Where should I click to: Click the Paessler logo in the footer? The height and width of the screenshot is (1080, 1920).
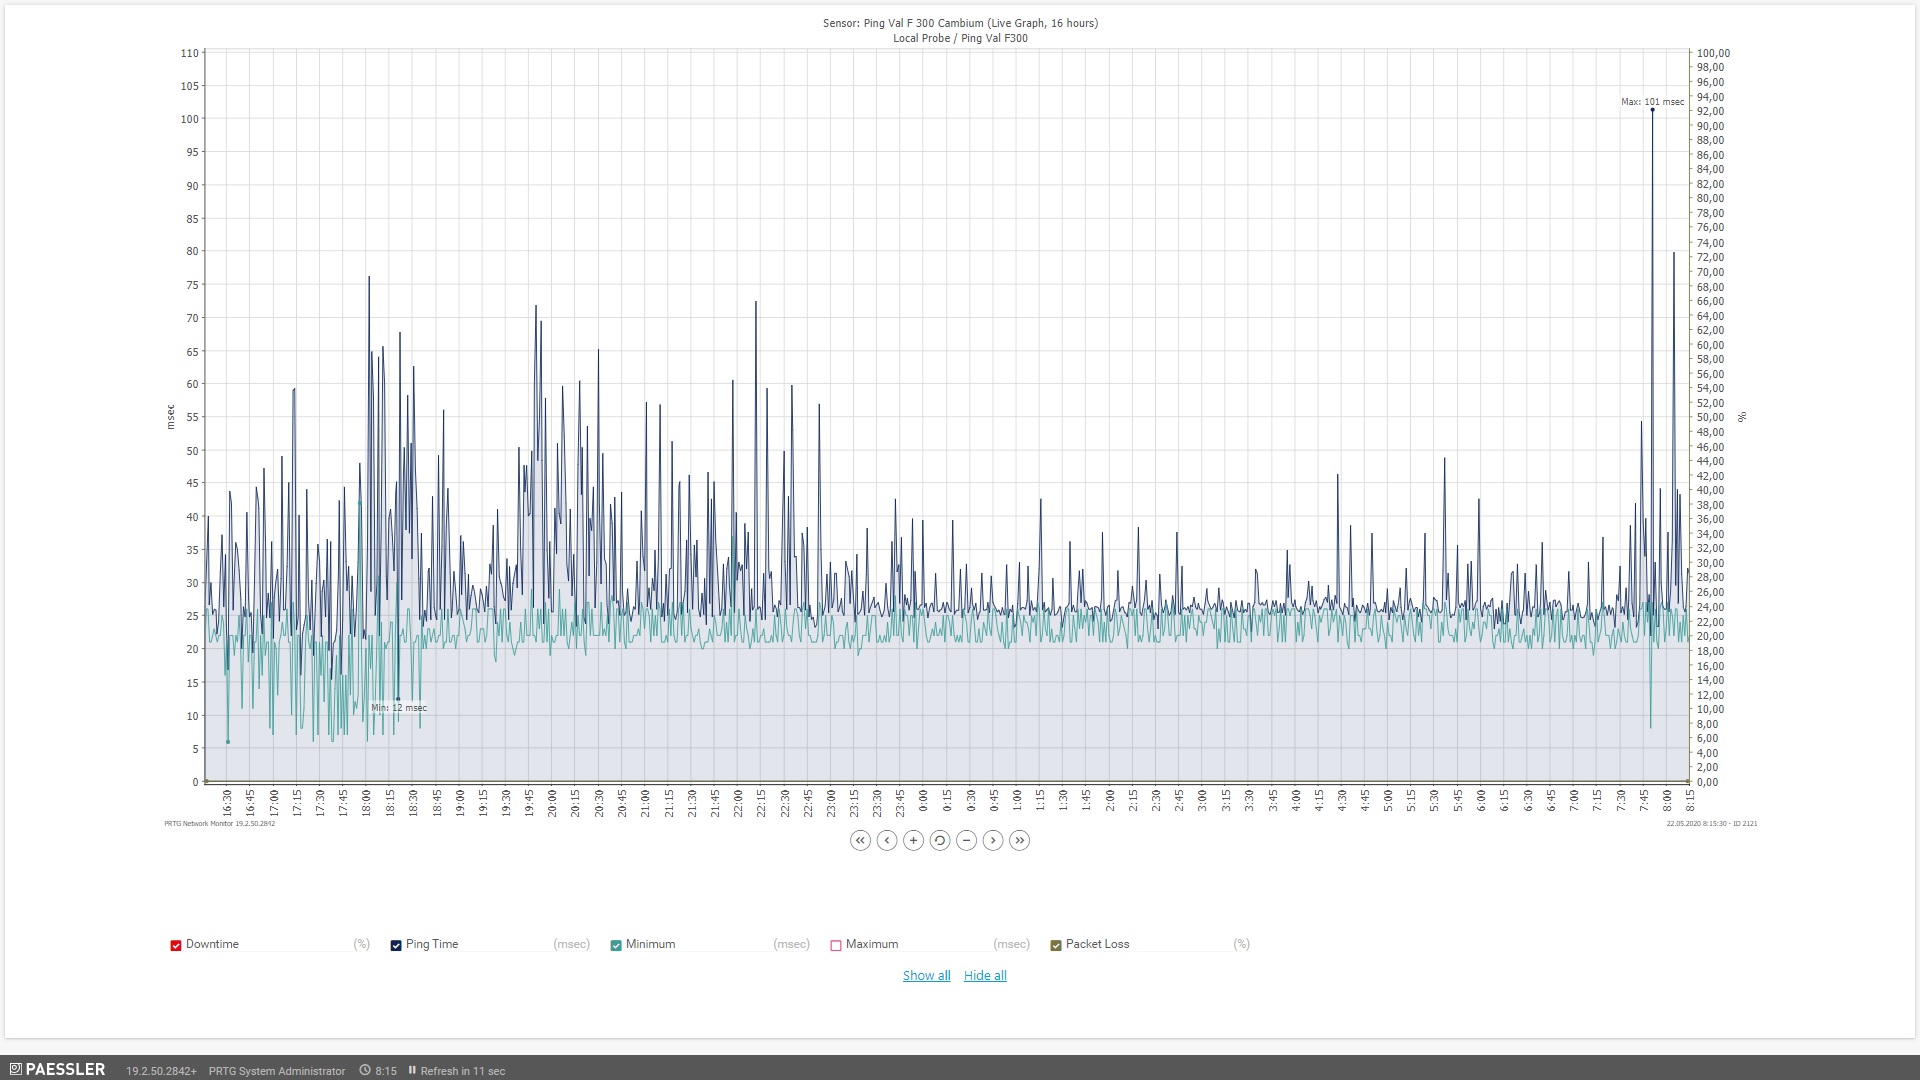[57, 1069]
